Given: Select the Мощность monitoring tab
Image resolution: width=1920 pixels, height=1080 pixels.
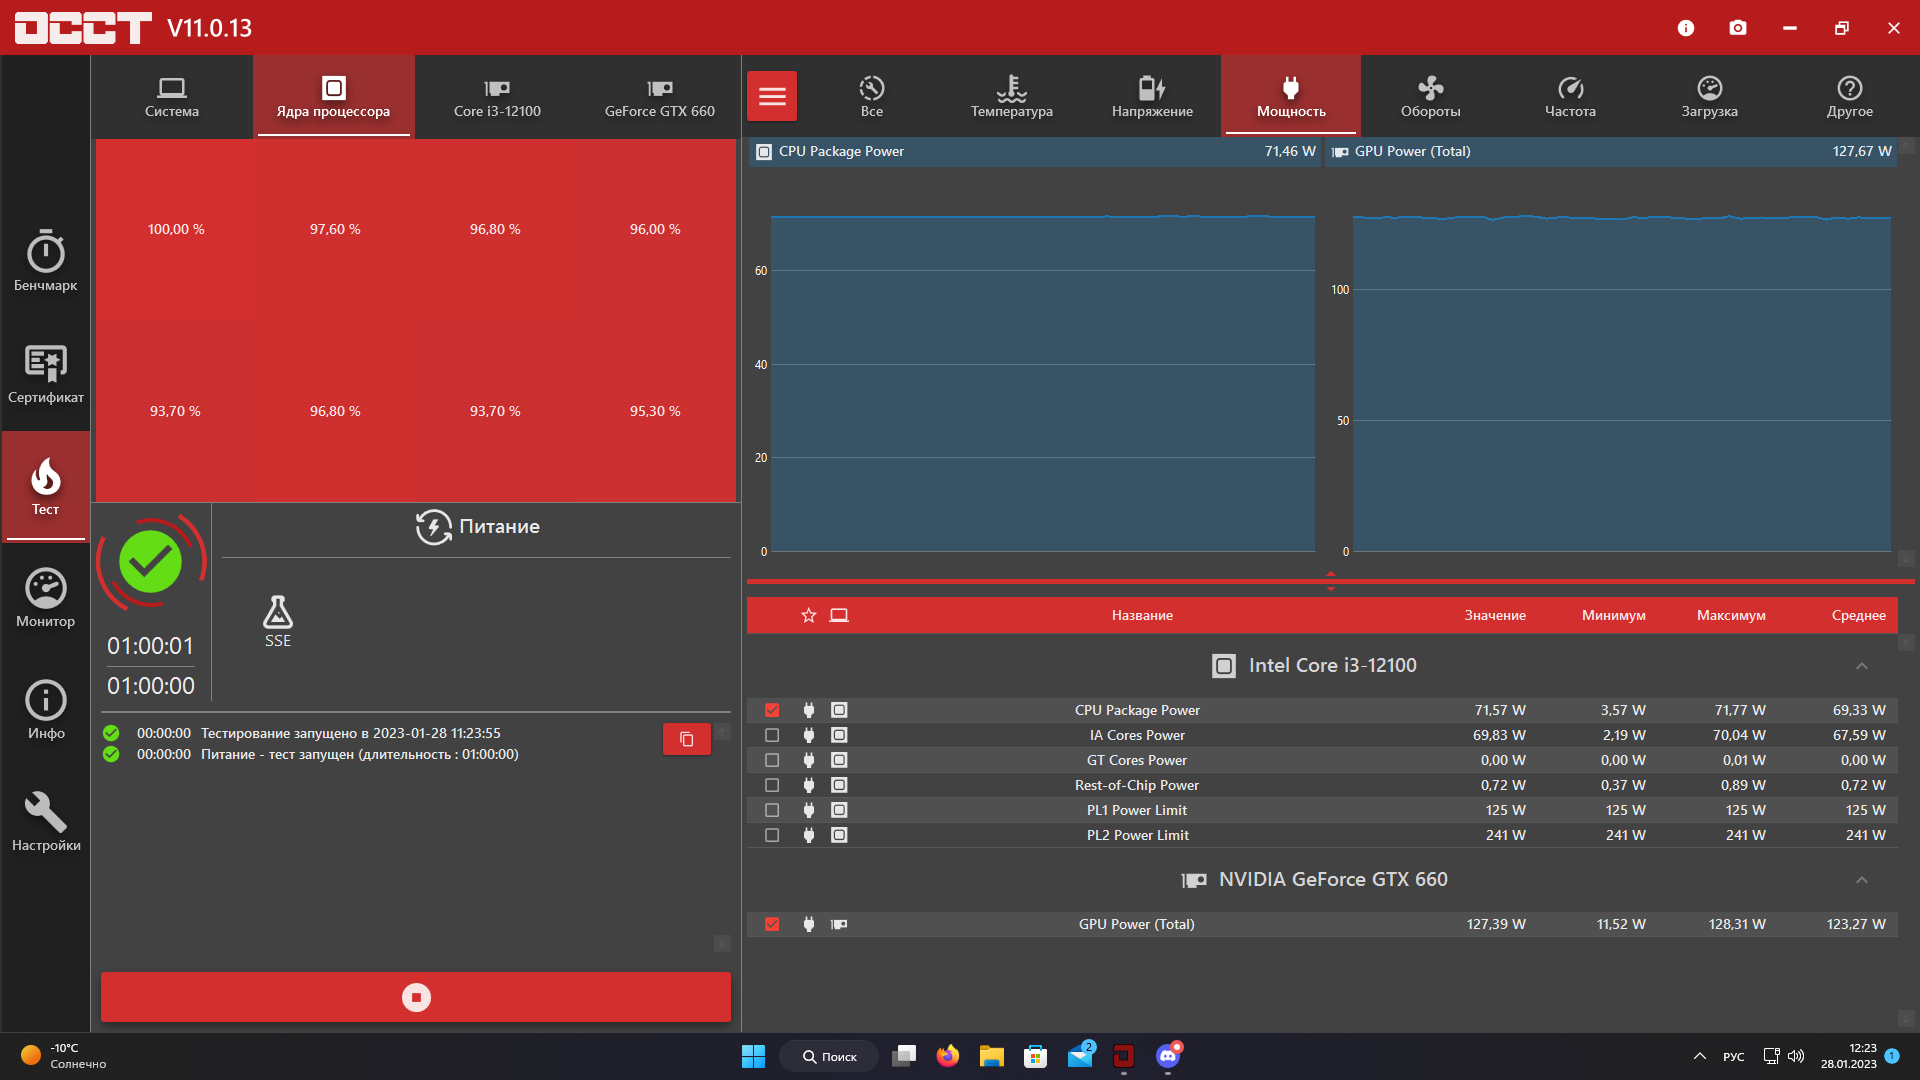Looking at the screenshot, I should point(1291,96).
